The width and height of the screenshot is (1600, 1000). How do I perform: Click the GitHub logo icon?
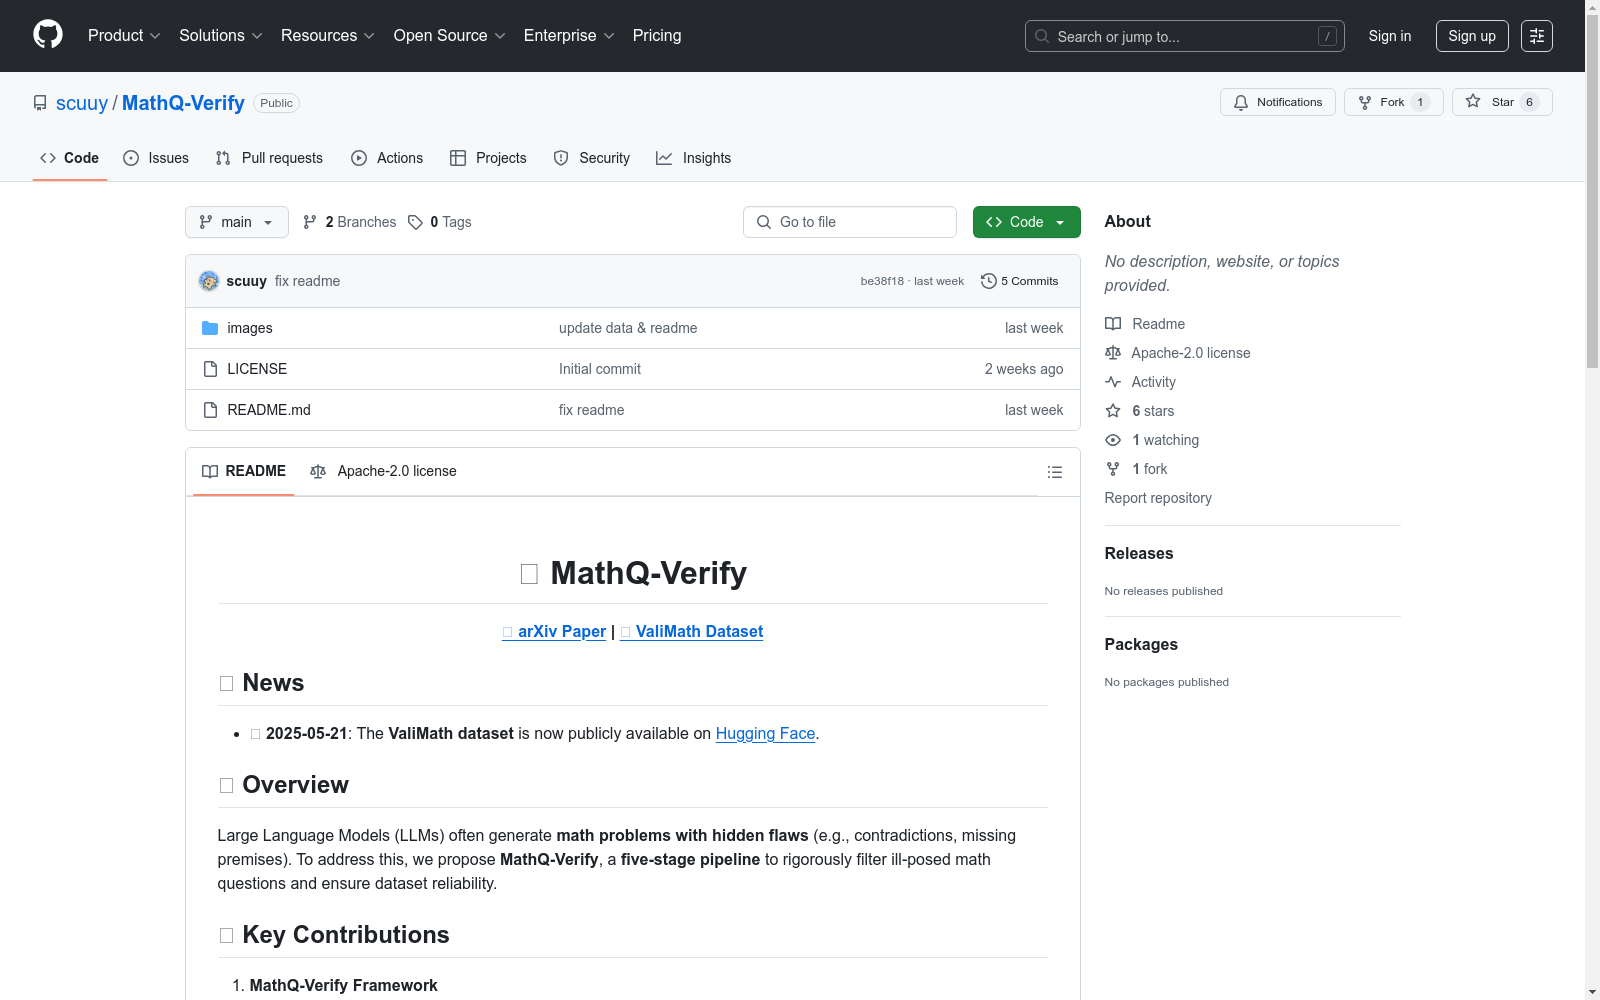(x=48, y=35)
